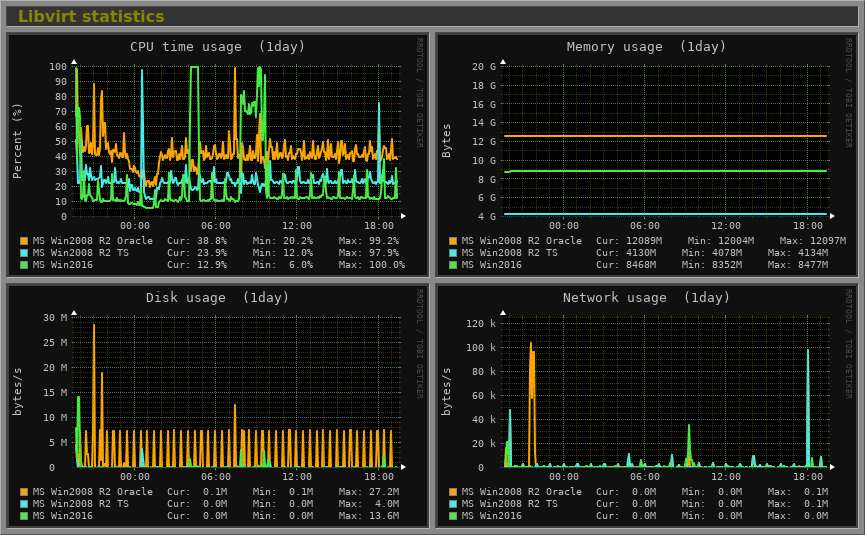Click "MS Win2008 R2 Oracle" label in Memory legend
Screen dimensions: 865x535
pos(521,241)
